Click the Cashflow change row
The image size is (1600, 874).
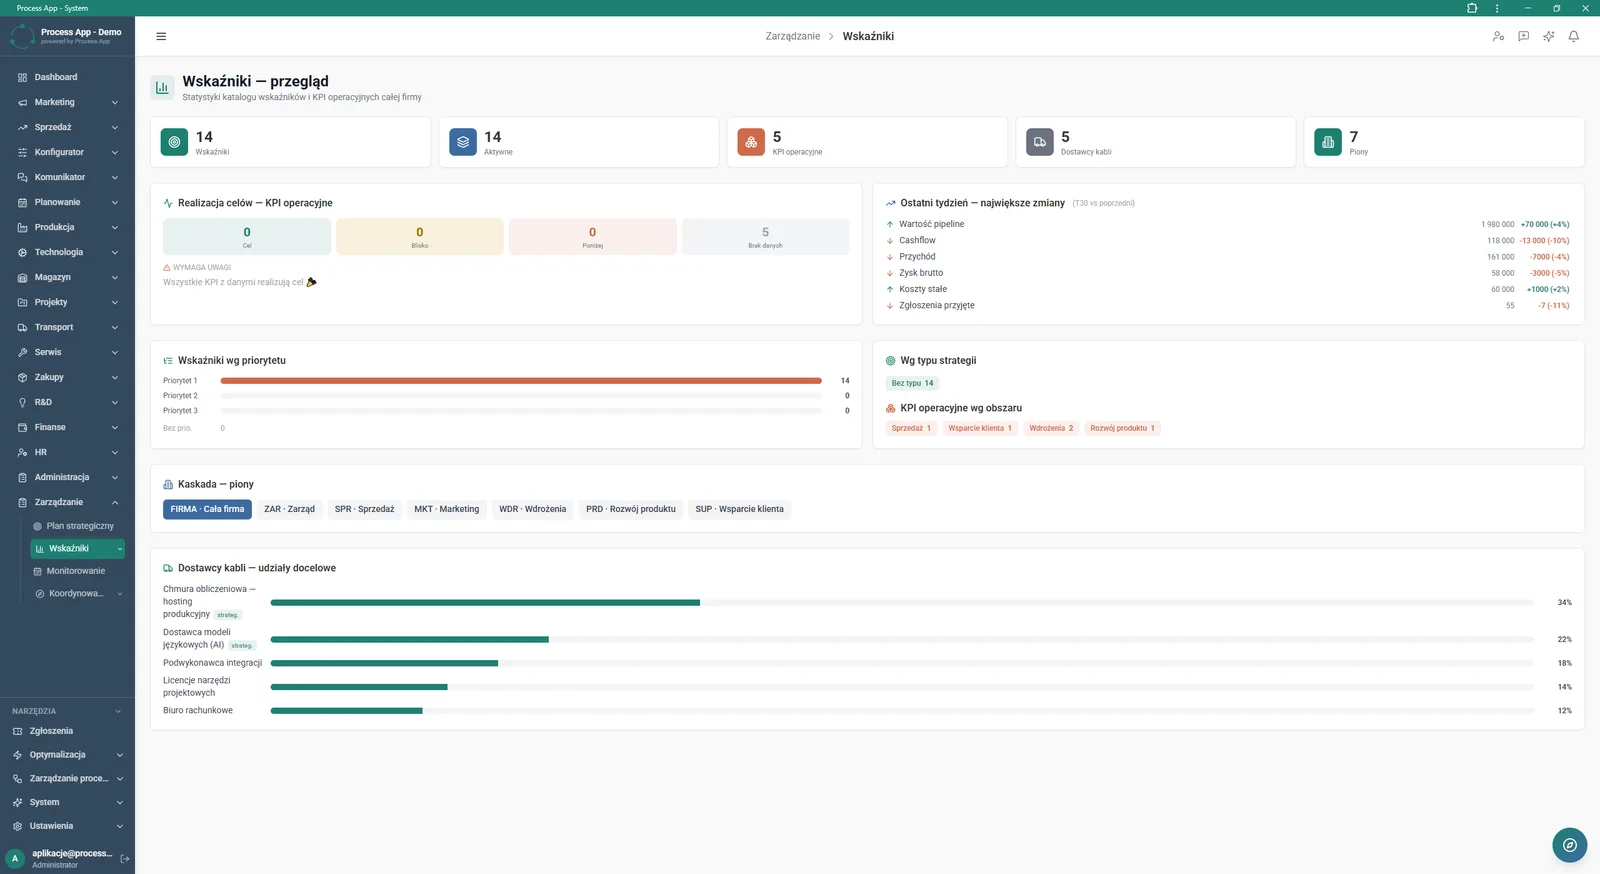click(x=1228, y=240)
